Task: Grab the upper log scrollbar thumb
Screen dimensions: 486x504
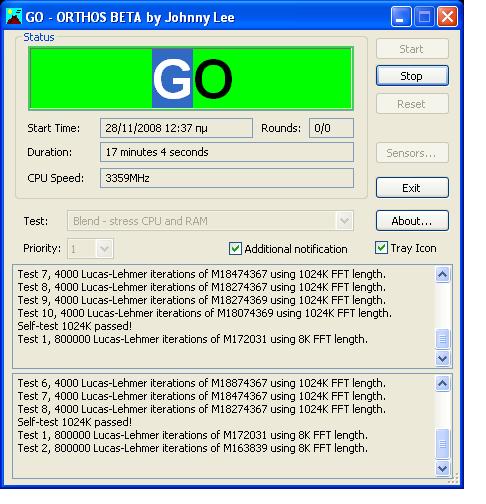Action: pos(442,339)
